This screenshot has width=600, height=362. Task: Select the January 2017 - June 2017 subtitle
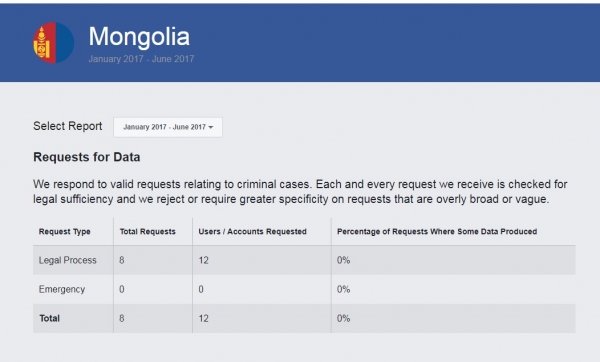click(141, 59)
